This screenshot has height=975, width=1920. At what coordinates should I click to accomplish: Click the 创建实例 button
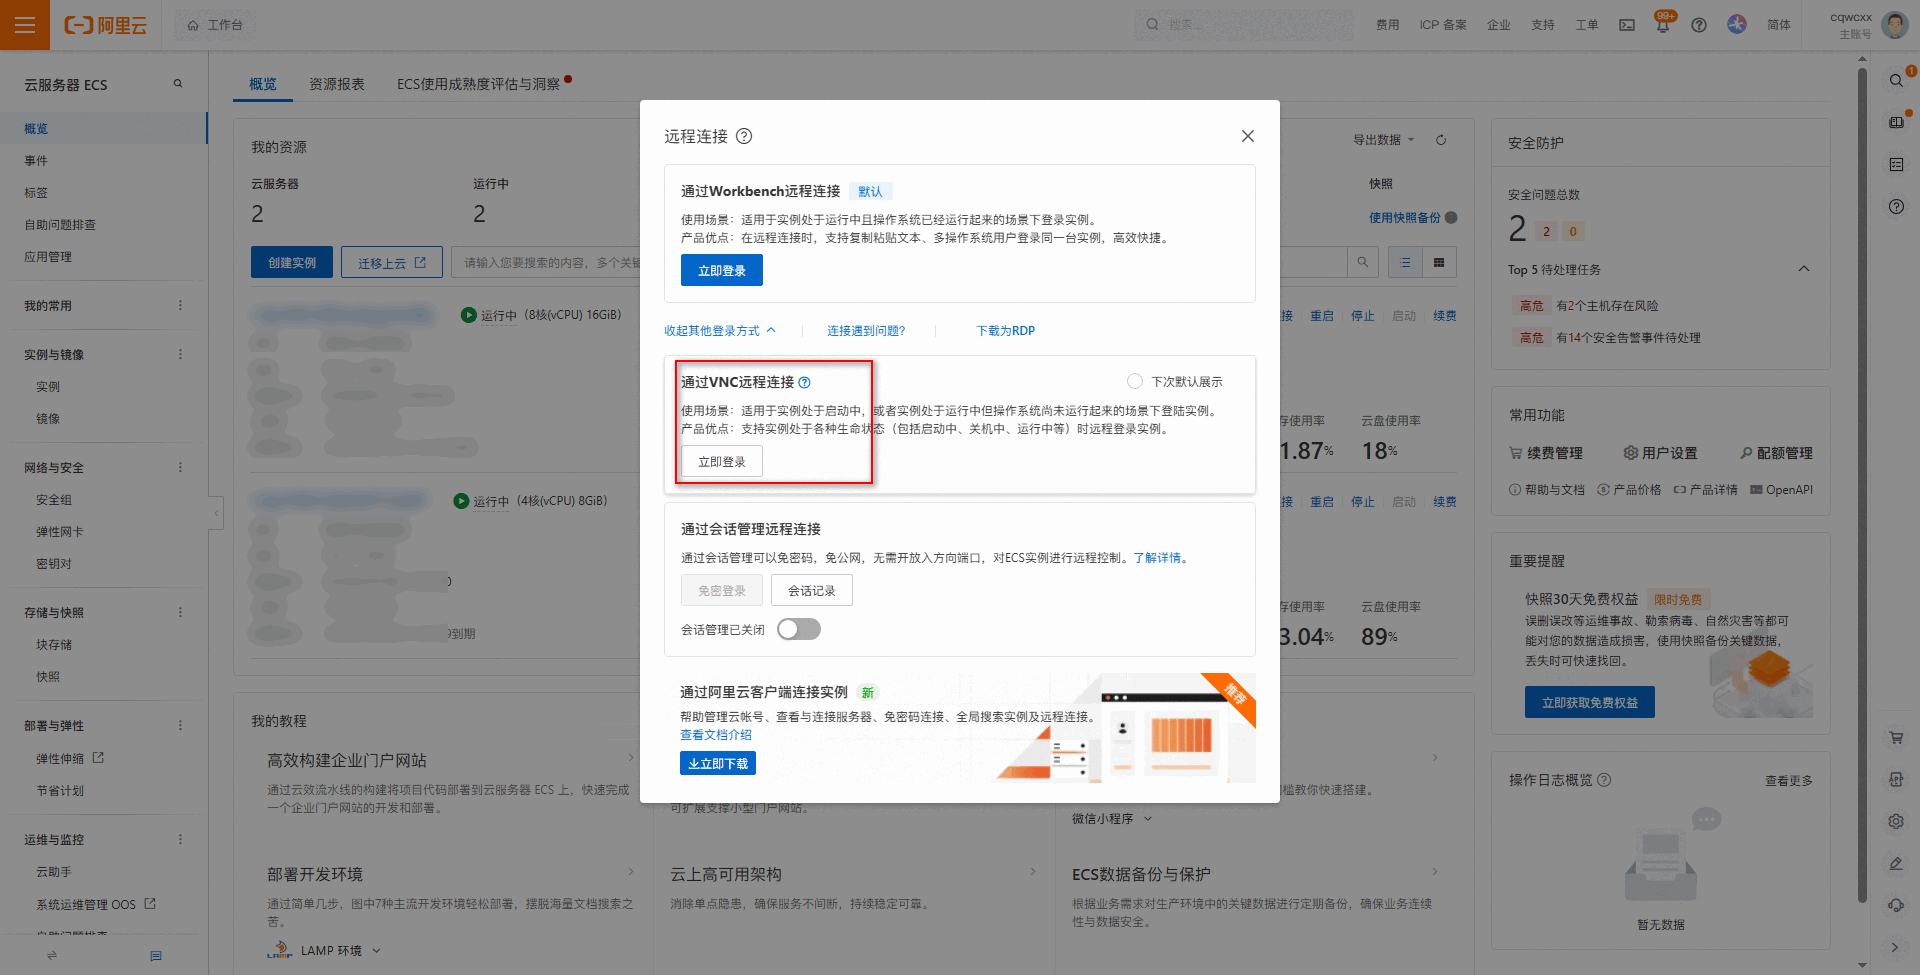coord(292,262)
